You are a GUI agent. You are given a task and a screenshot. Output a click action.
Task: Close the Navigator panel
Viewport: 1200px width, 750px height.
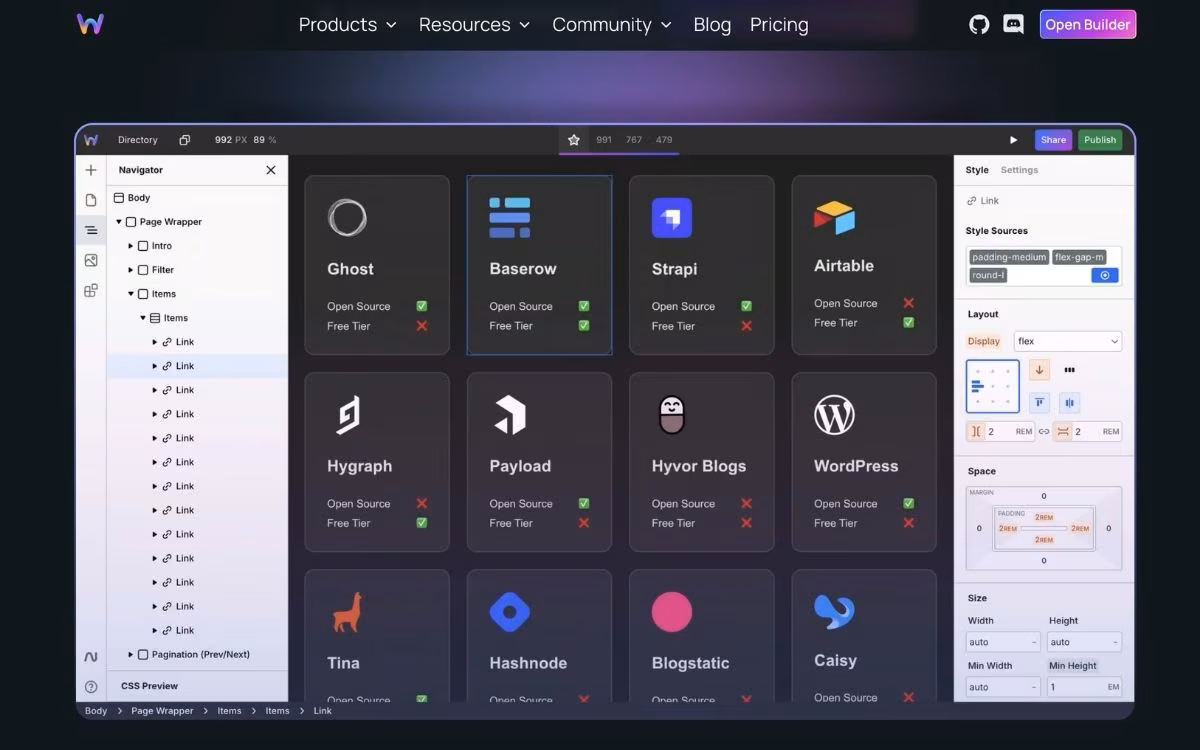click(x=271, y=170)
